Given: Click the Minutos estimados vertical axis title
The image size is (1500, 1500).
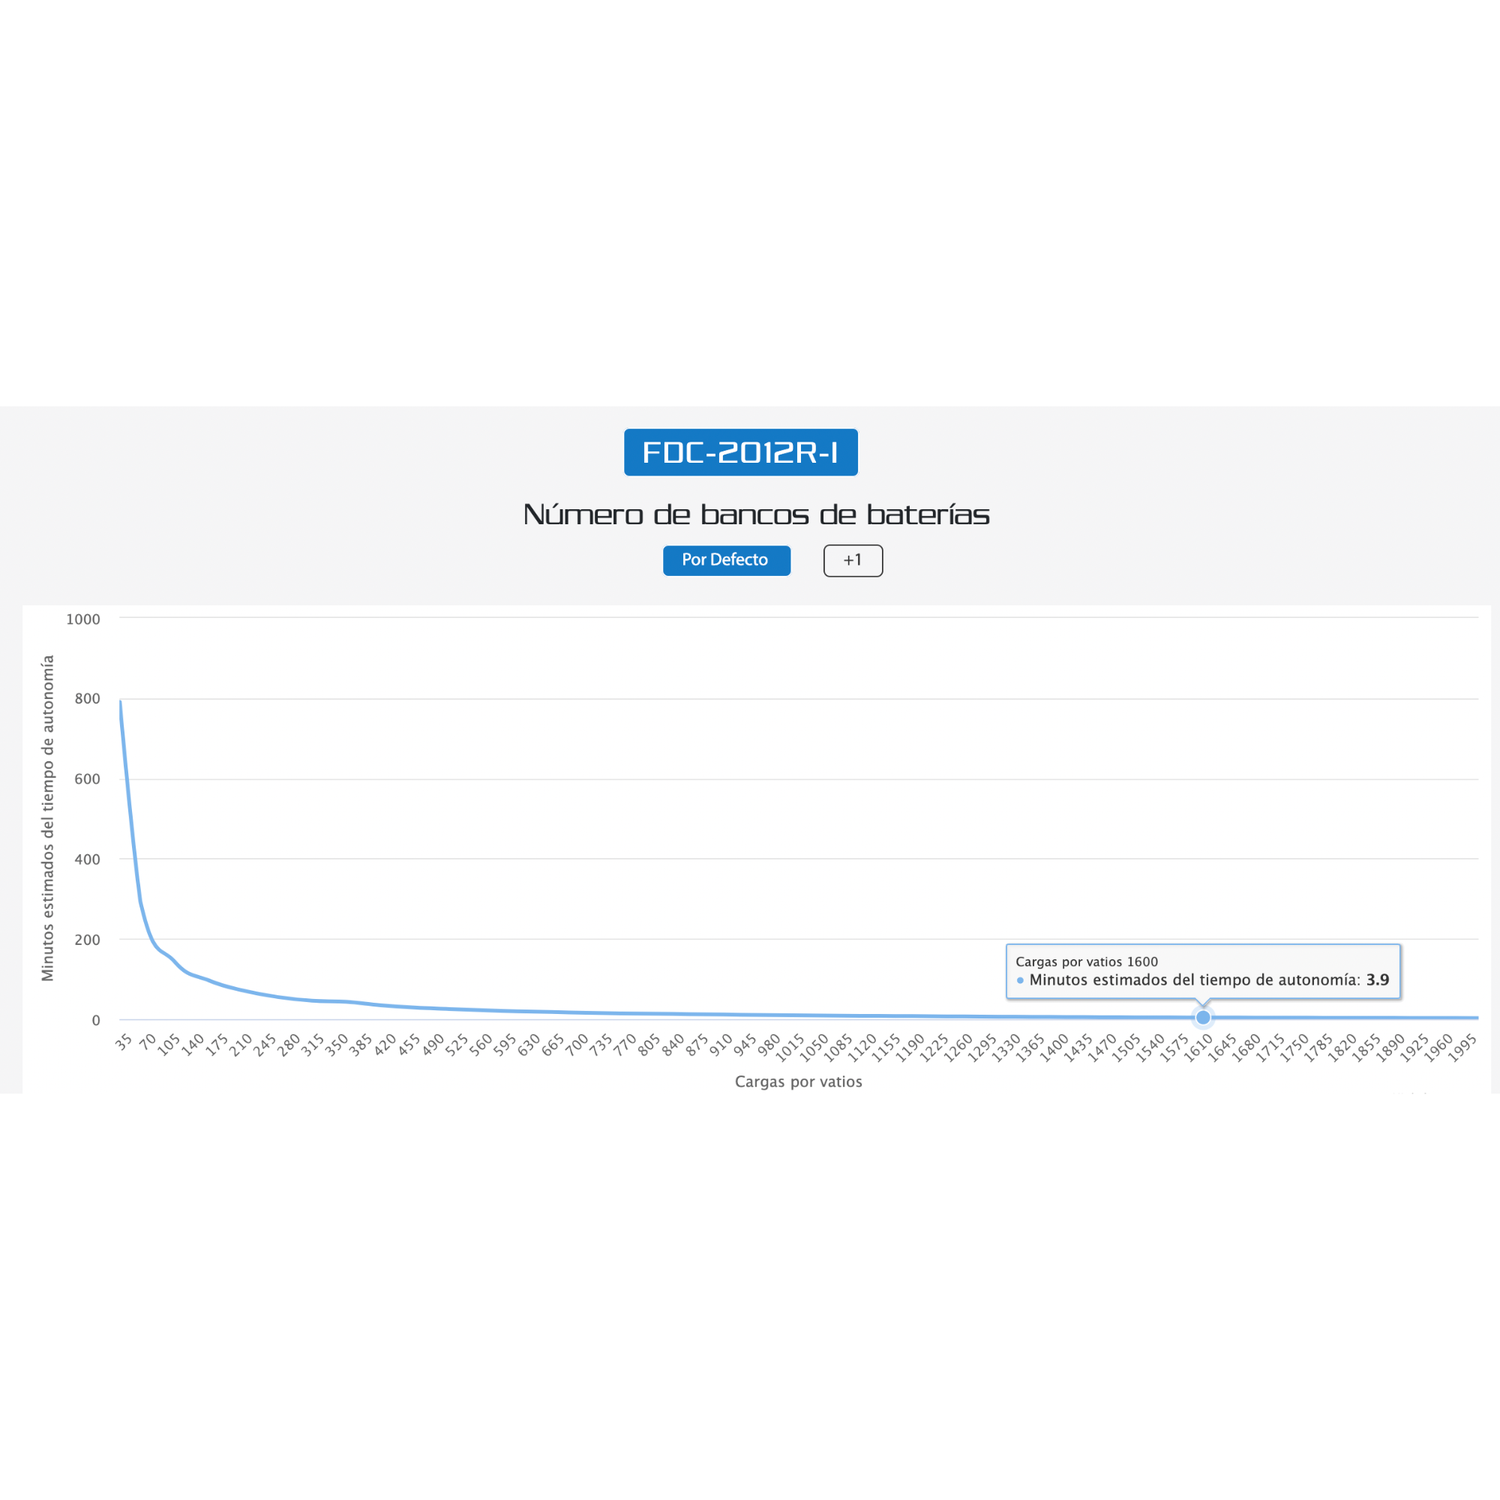Looking at the screenshot, I should 47,818.
